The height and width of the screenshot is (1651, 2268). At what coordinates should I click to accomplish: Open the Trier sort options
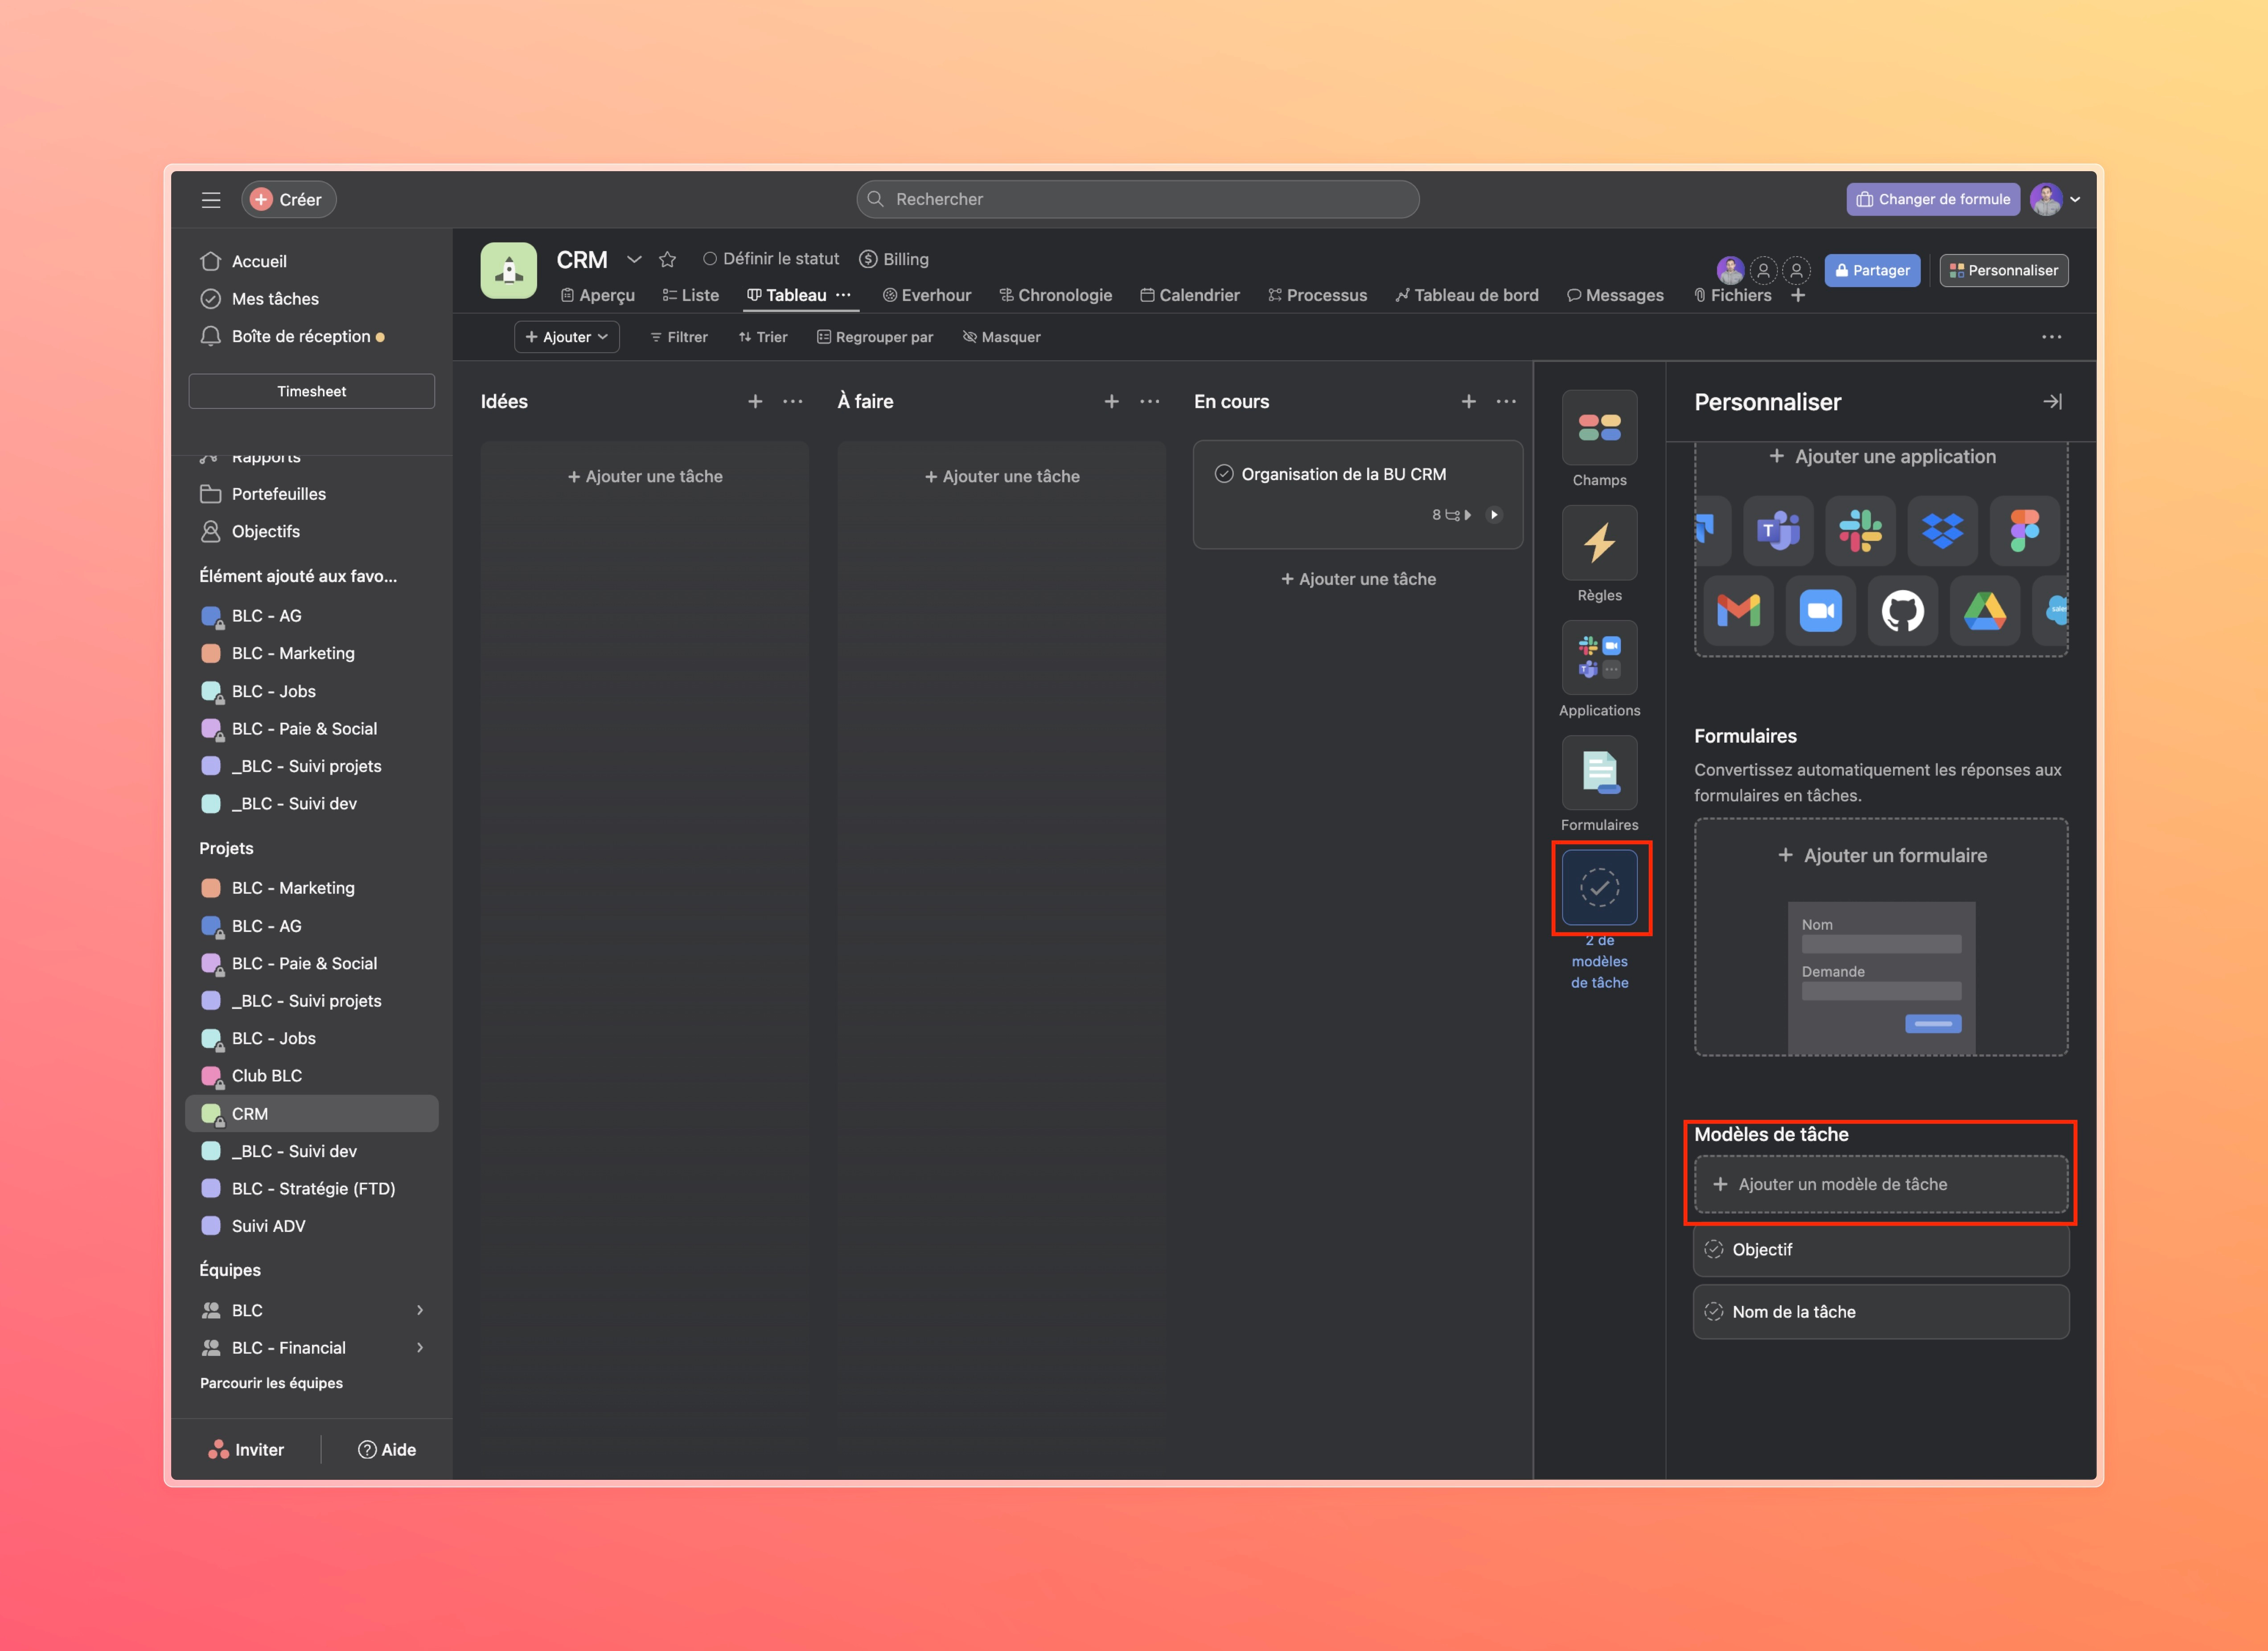763,338
